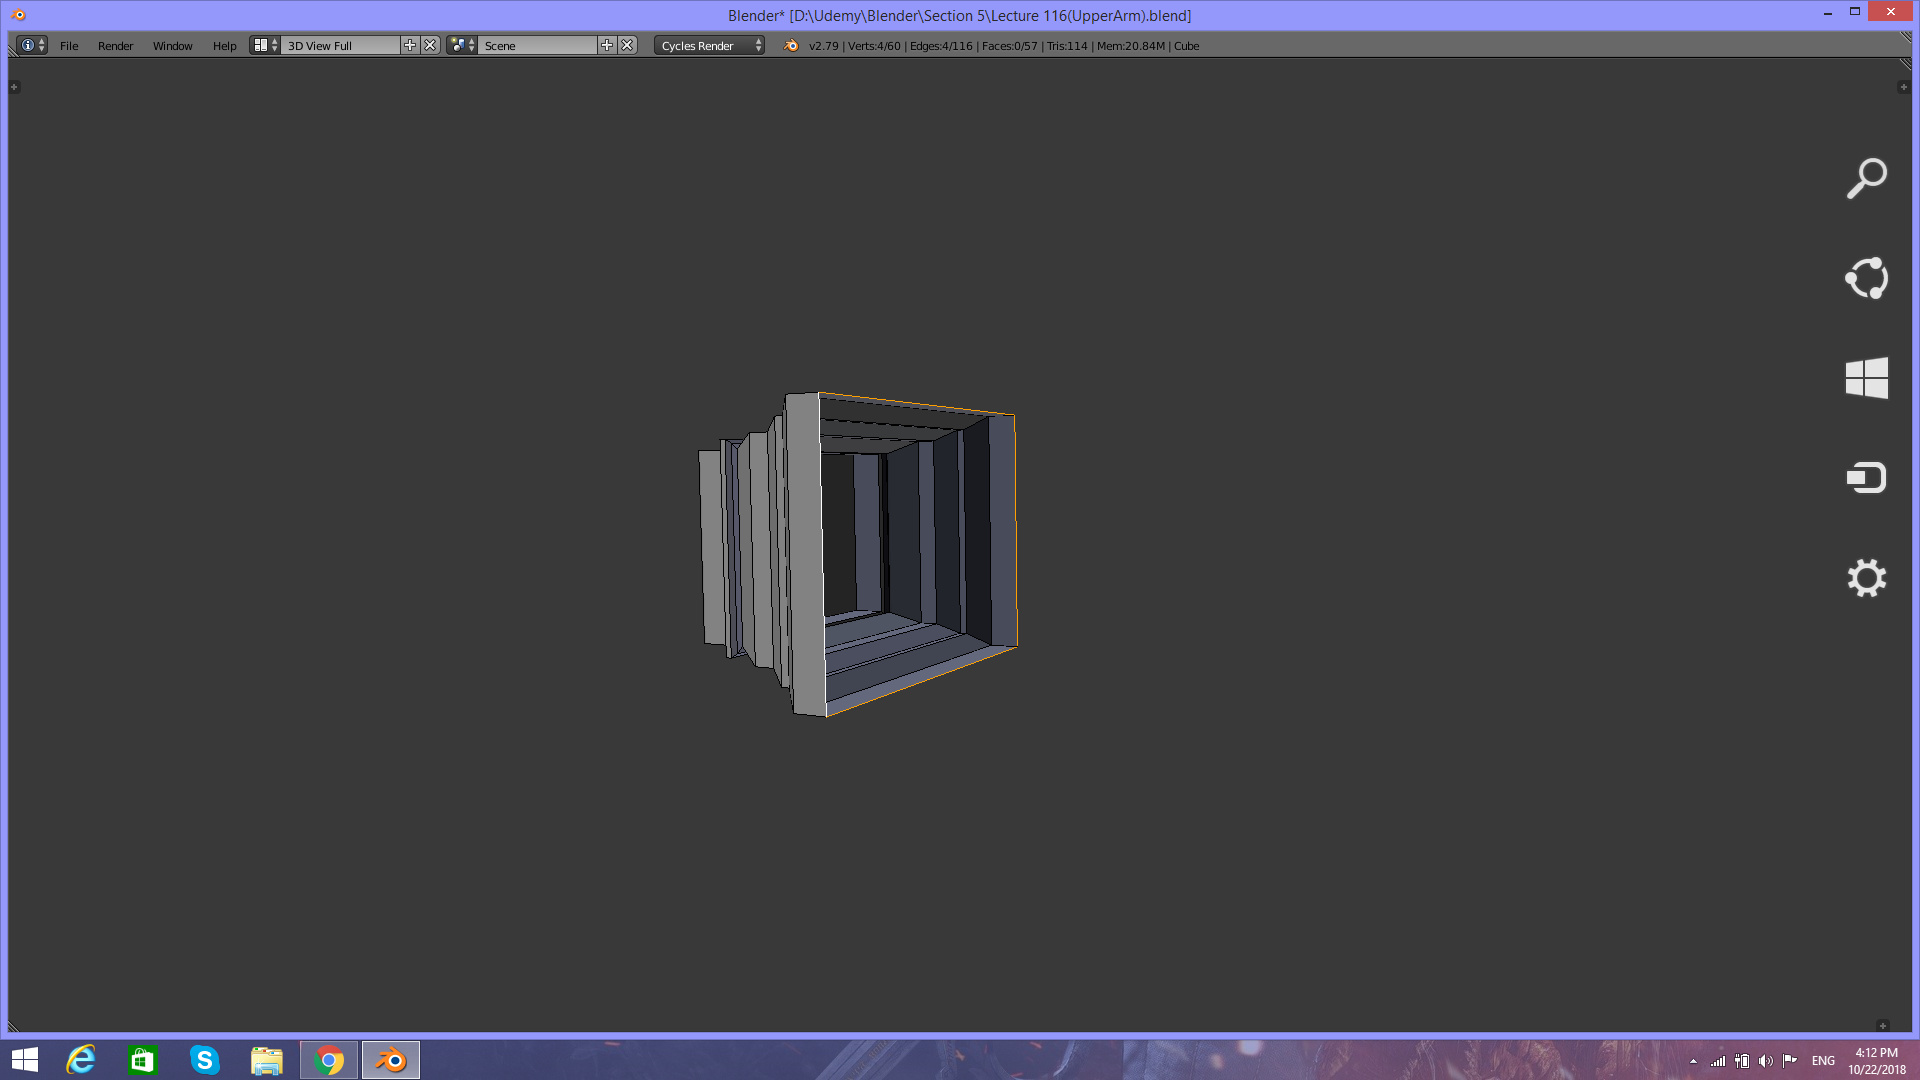Click the Verts:4/60 statistic
Viewport: 1920px width, 1080px height.
point(874,46)
